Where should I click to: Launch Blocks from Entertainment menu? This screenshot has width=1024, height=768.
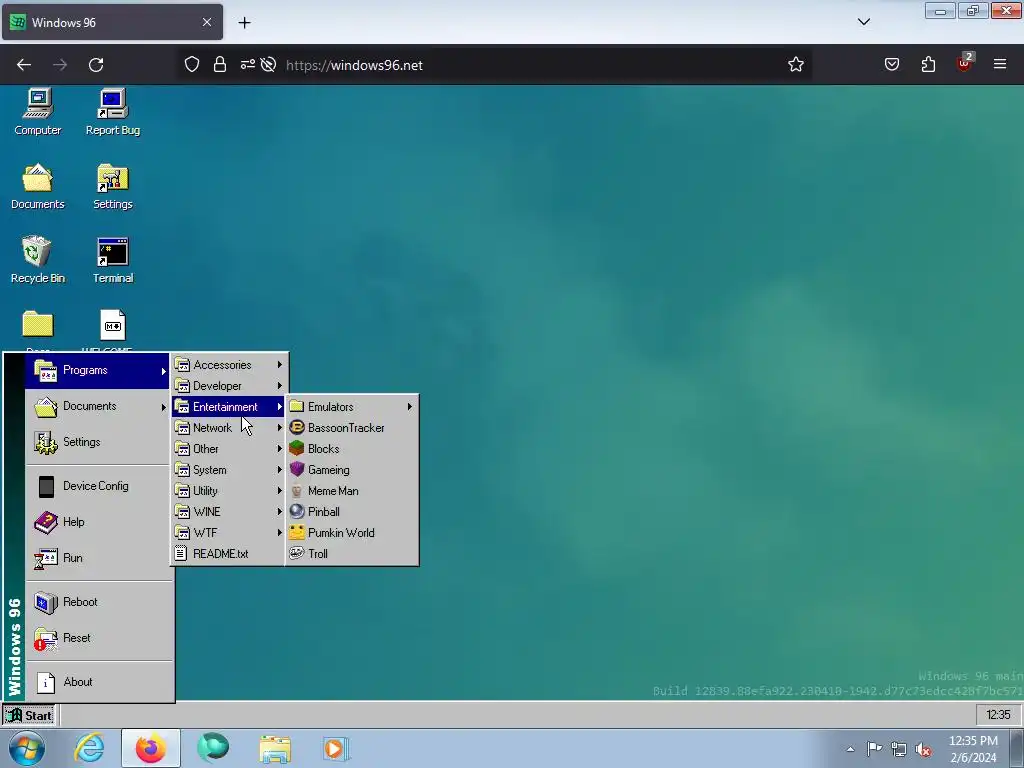click(352, 449)
